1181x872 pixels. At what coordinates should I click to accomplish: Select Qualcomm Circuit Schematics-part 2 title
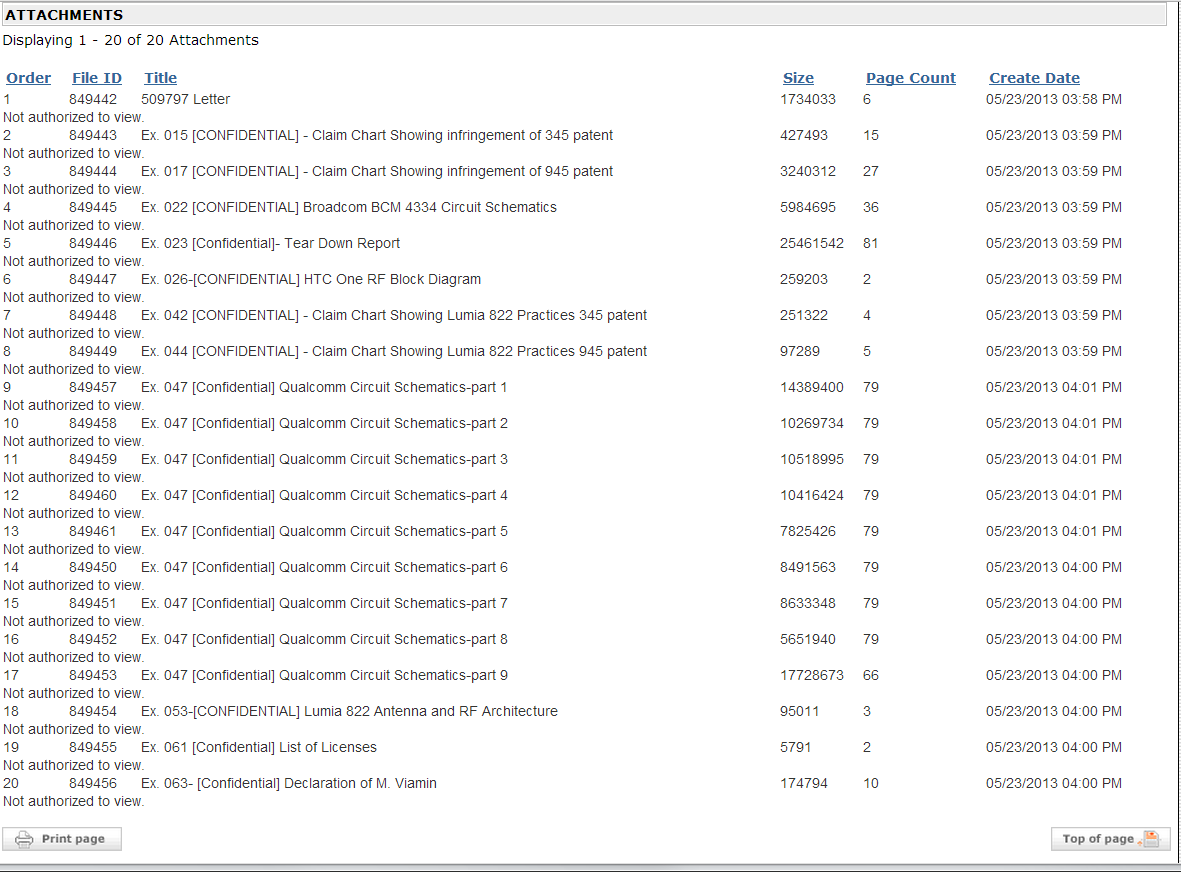(x=324, y=424)
